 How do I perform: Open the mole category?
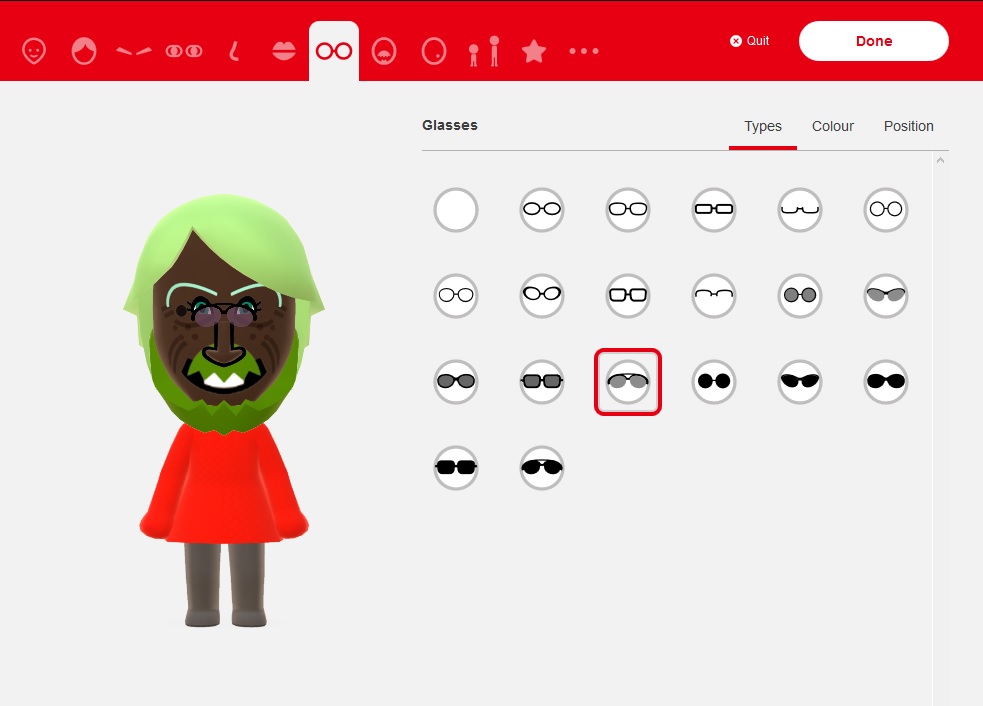434,51
